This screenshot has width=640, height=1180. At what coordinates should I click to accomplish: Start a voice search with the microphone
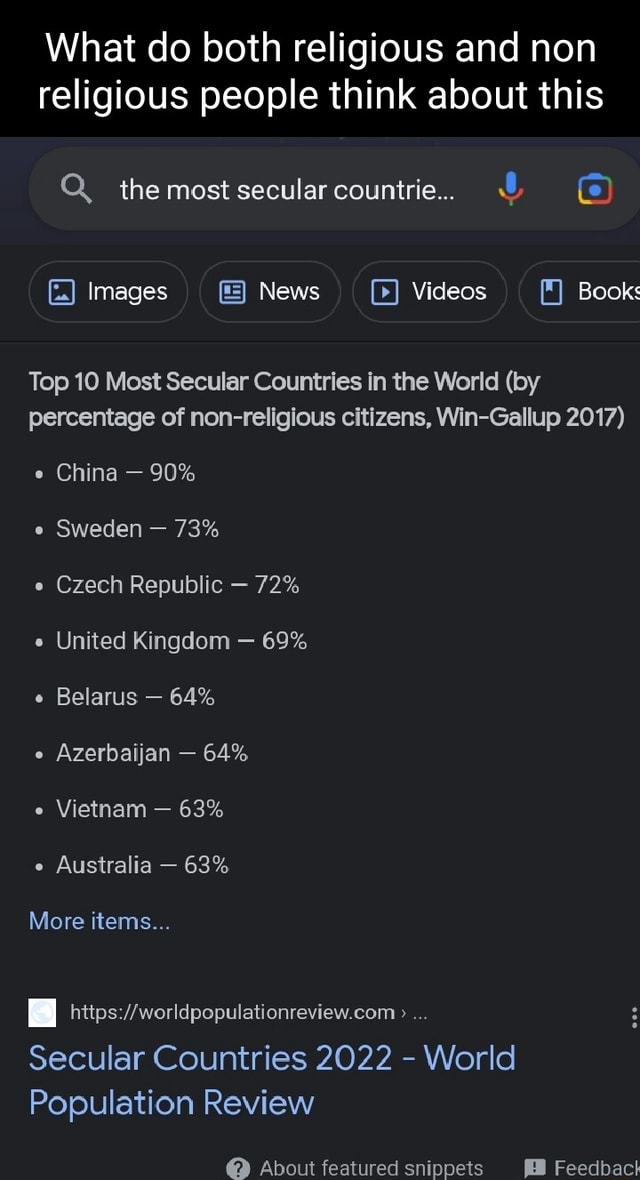click(511, 190)
